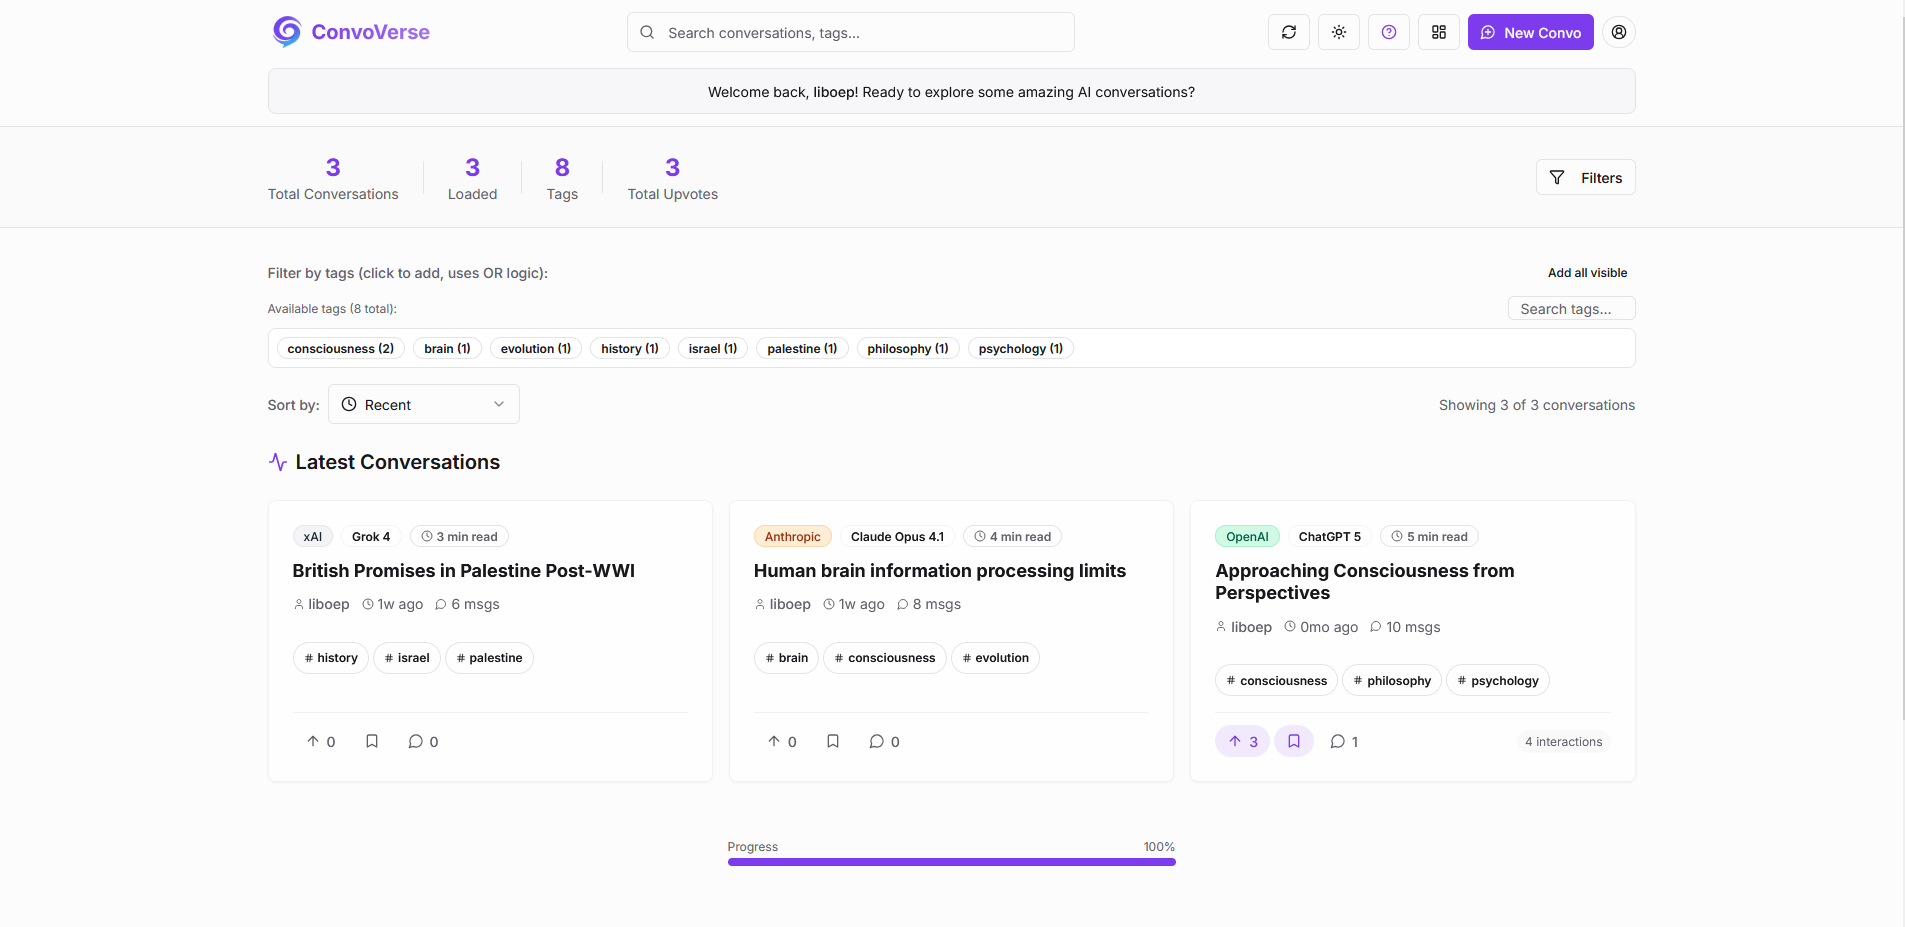The image size is (1905, 927).
Task: Toggle light/dark theme sun icon
Action: tap(1338, 32)
